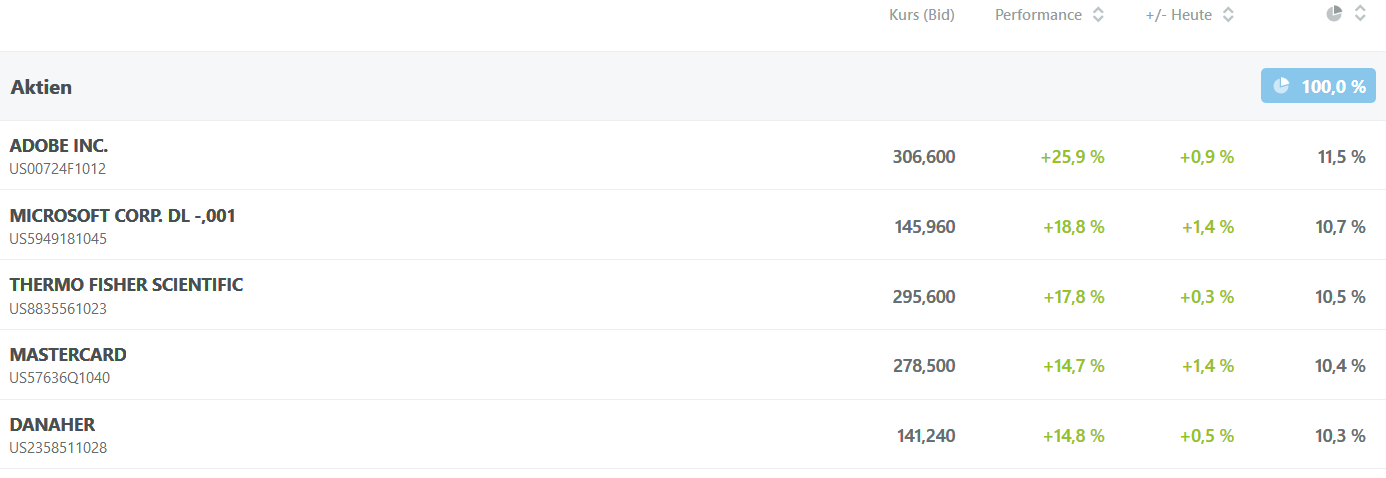Click Thermo Fisher's +17,8 % performance
Image resolution: width=1386 pixels, height=478 pixels.
(1072, 297)
